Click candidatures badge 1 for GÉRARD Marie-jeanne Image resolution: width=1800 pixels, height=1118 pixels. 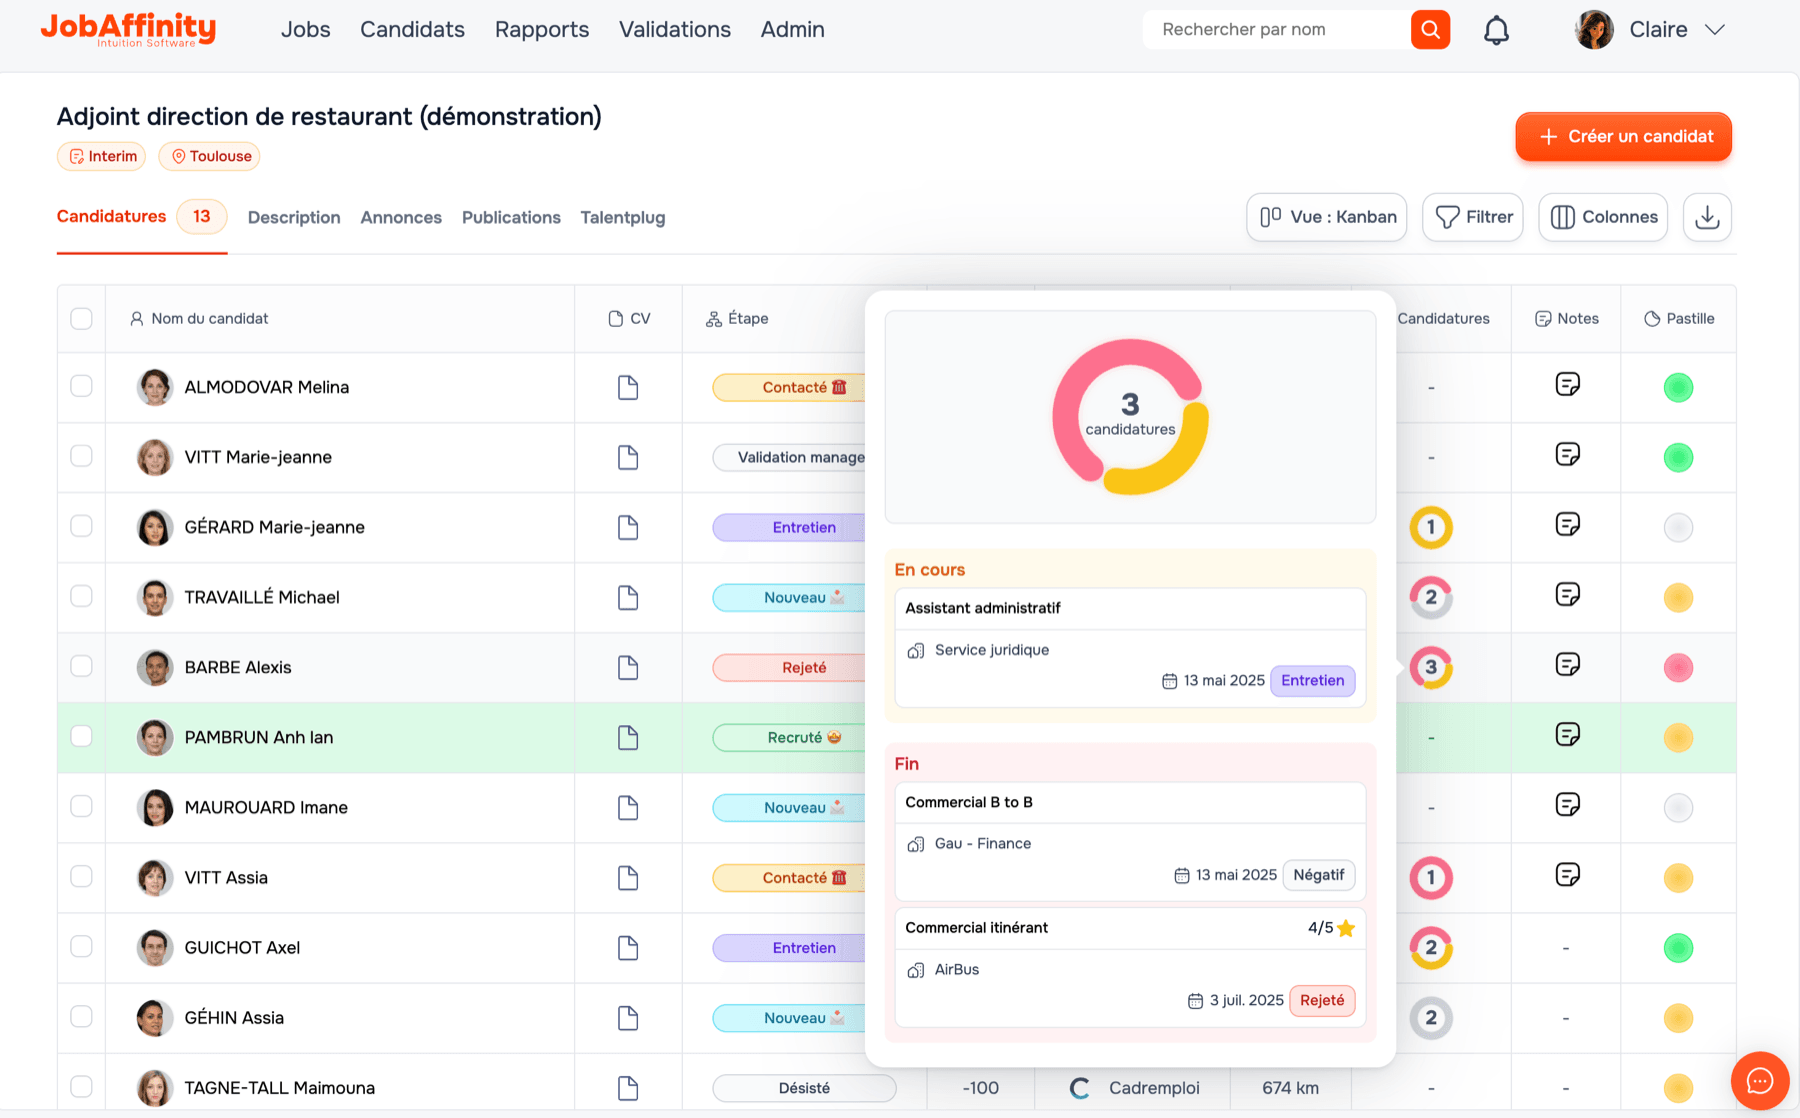click(1431, 527)
